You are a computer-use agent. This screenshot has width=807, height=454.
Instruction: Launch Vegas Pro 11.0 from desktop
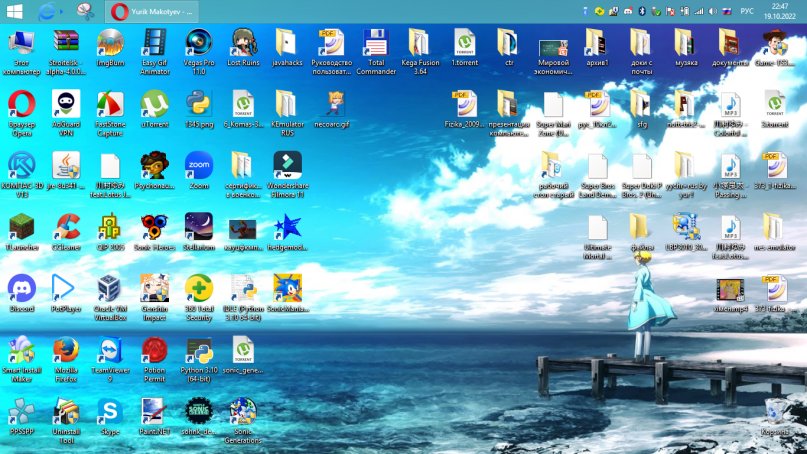198,43
